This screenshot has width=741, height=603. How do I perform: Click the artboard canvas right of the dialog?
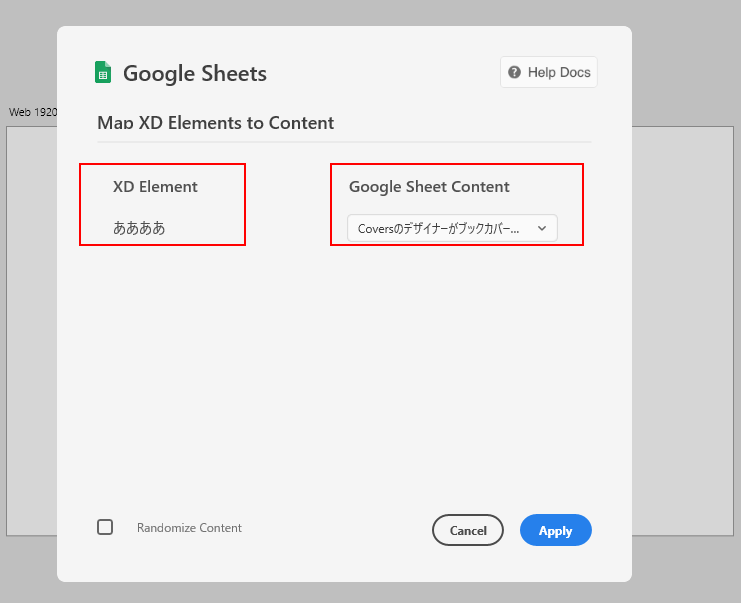click(x=682, y=331)
